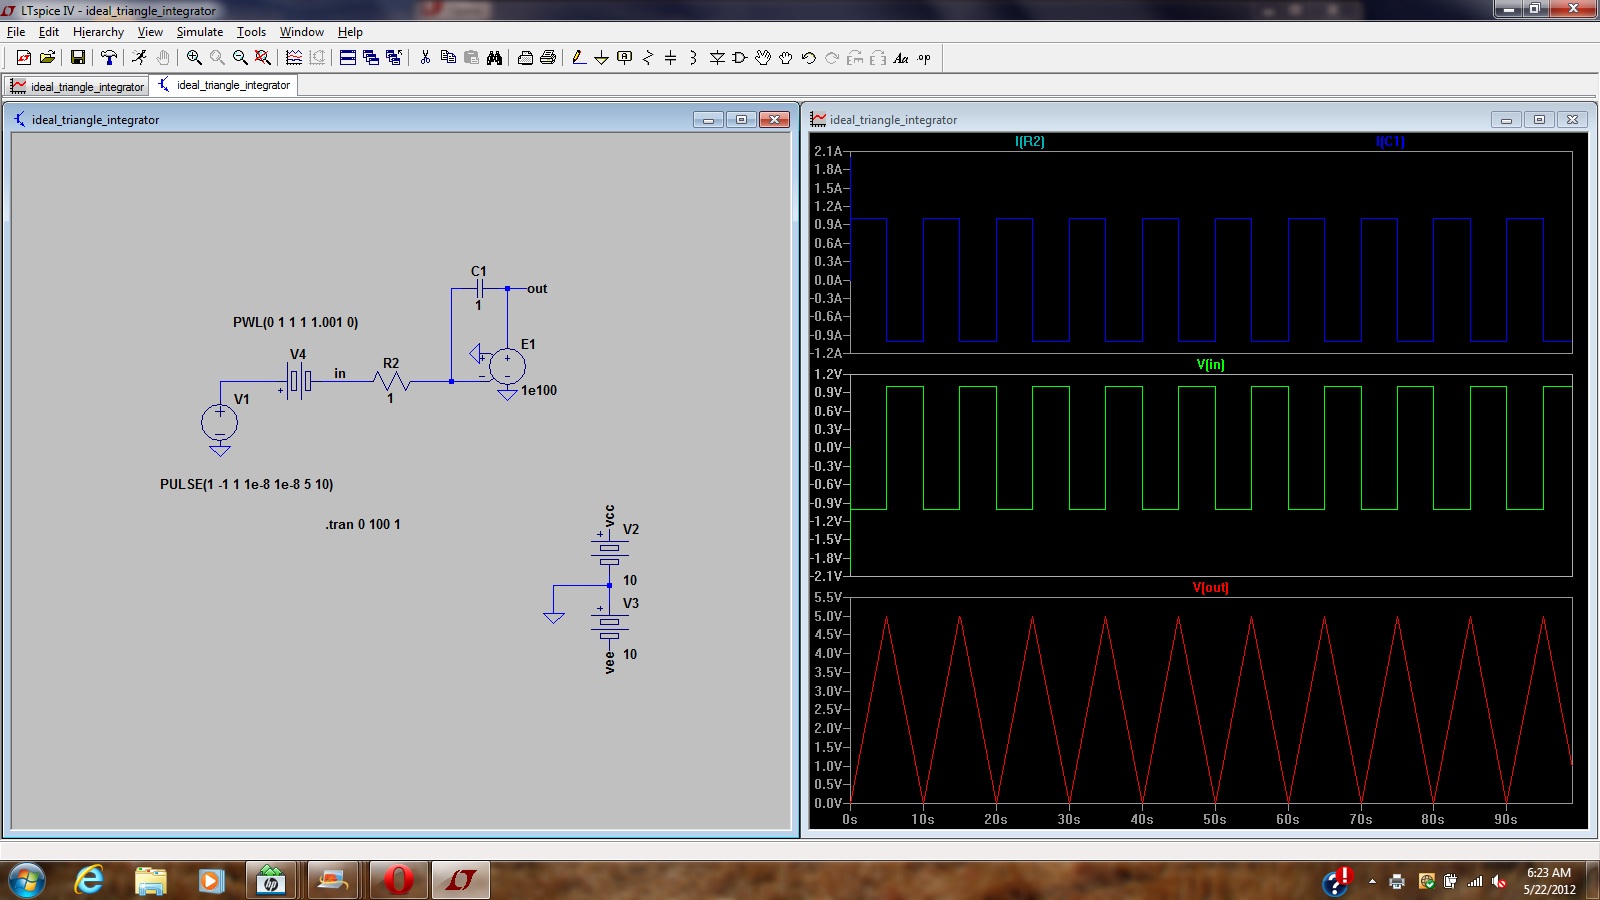The image size is (1600, 900).
Task: Select the Draw Wire pencil tool
Action: coord(579,58)
